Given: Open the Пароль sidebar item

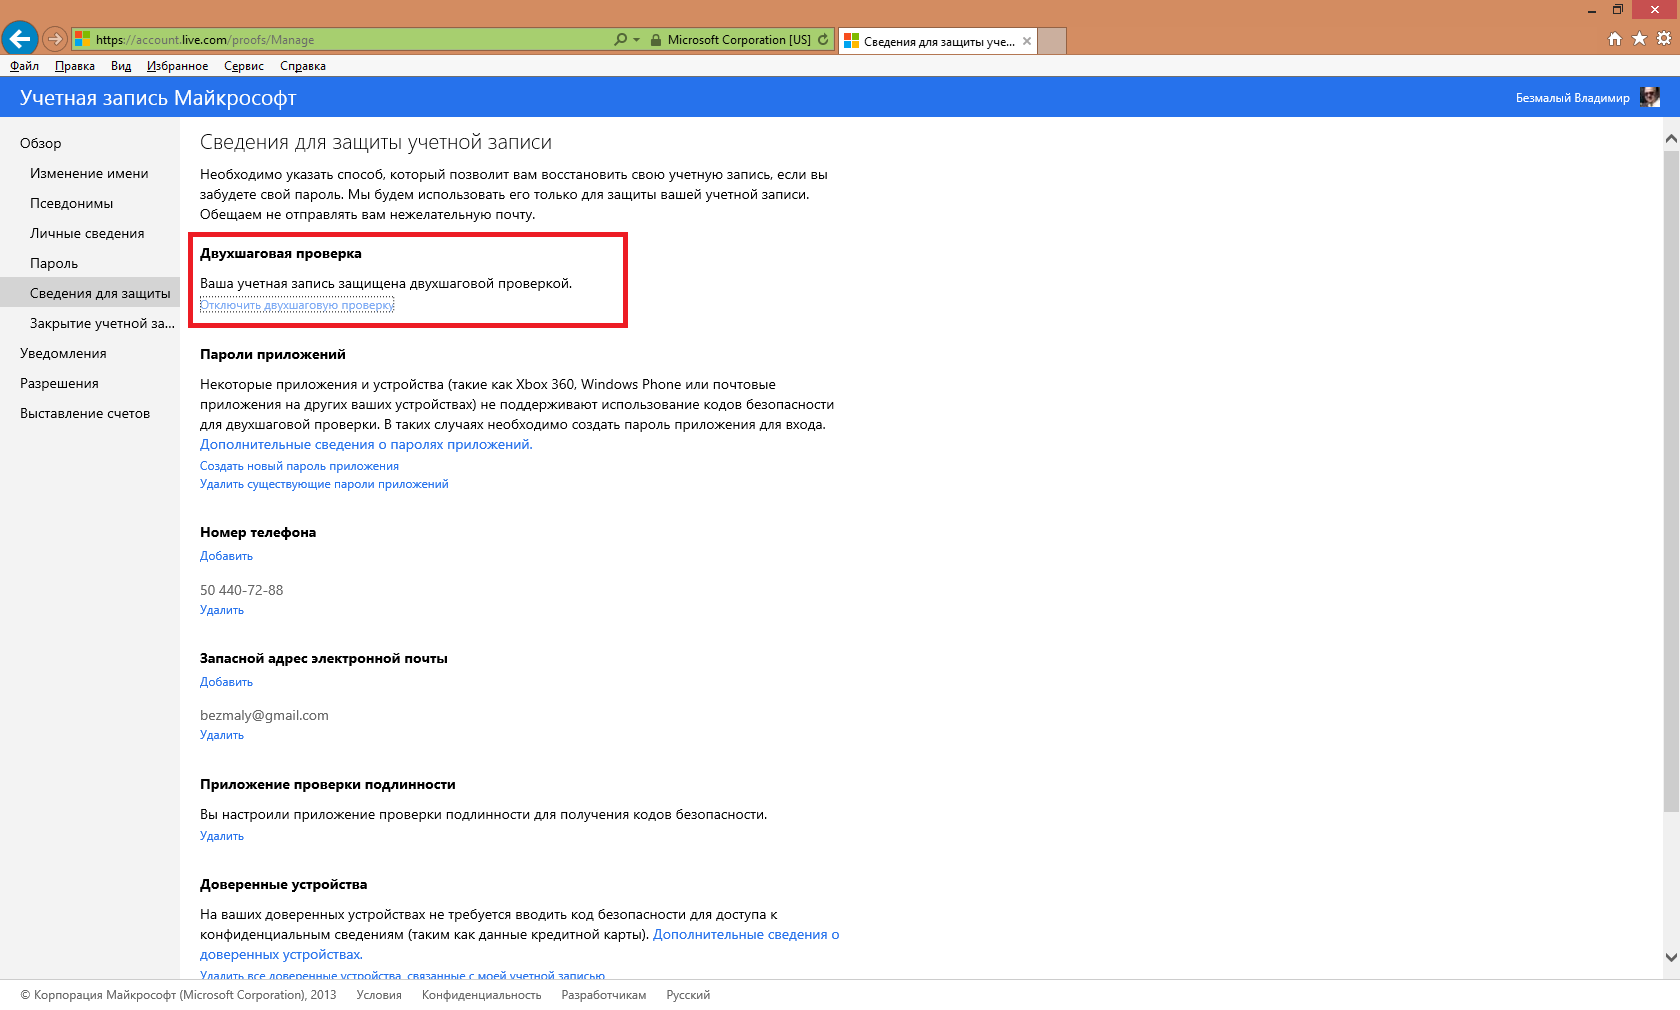Looking at the screenshot, I should pyautogui.click(x=54, y=263).
